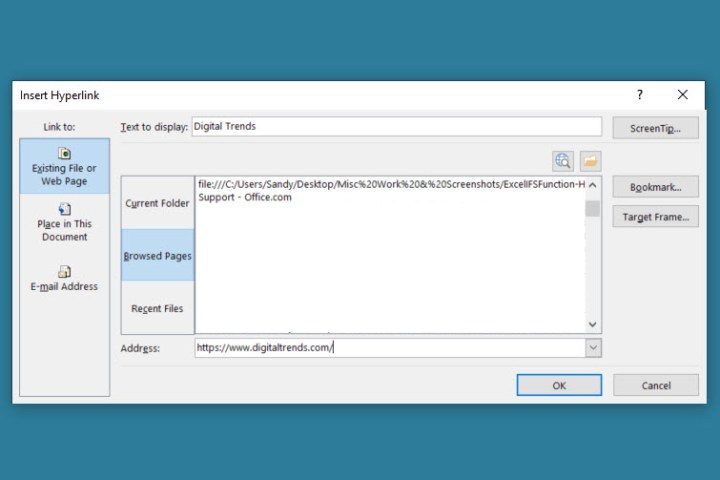Select Existing File or Web Page option
720x480 pixels.
[64, 166]
